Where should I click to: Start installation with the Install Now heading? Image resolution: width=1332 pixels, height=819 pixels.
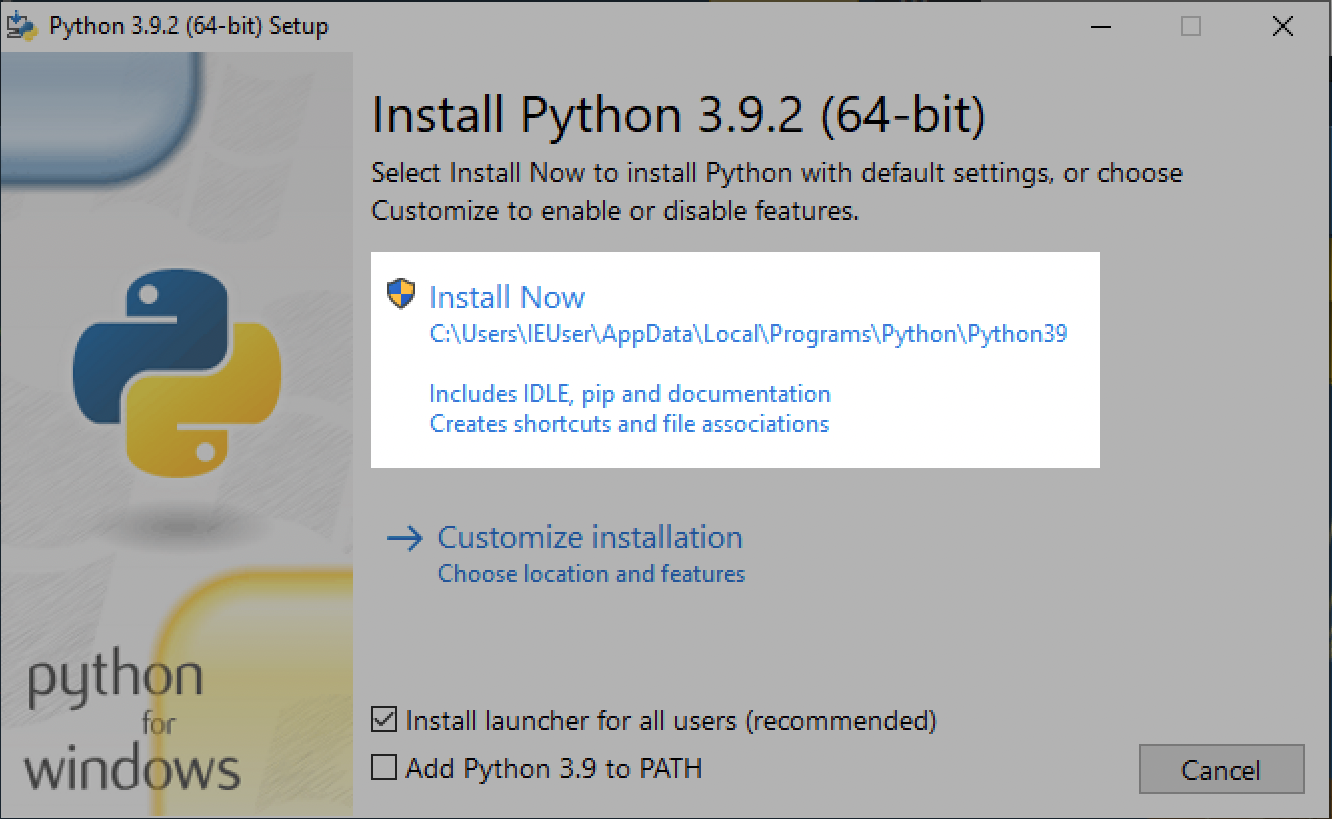(x=507, y=297)
